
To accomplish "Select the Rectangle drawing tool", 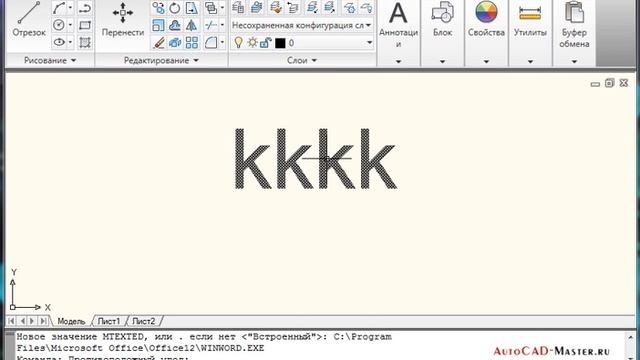I will [x=84, y=25].
